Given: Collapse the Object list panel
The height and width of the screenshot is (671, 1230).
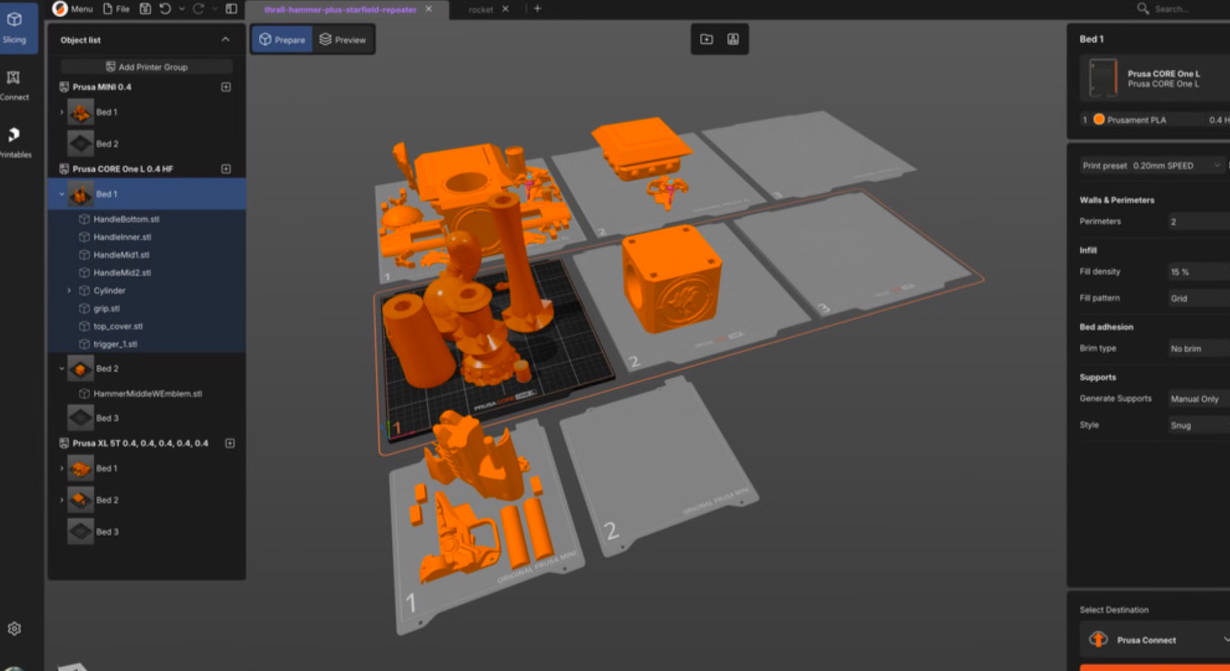Looking at the screenshot, I should pos(225,40).
